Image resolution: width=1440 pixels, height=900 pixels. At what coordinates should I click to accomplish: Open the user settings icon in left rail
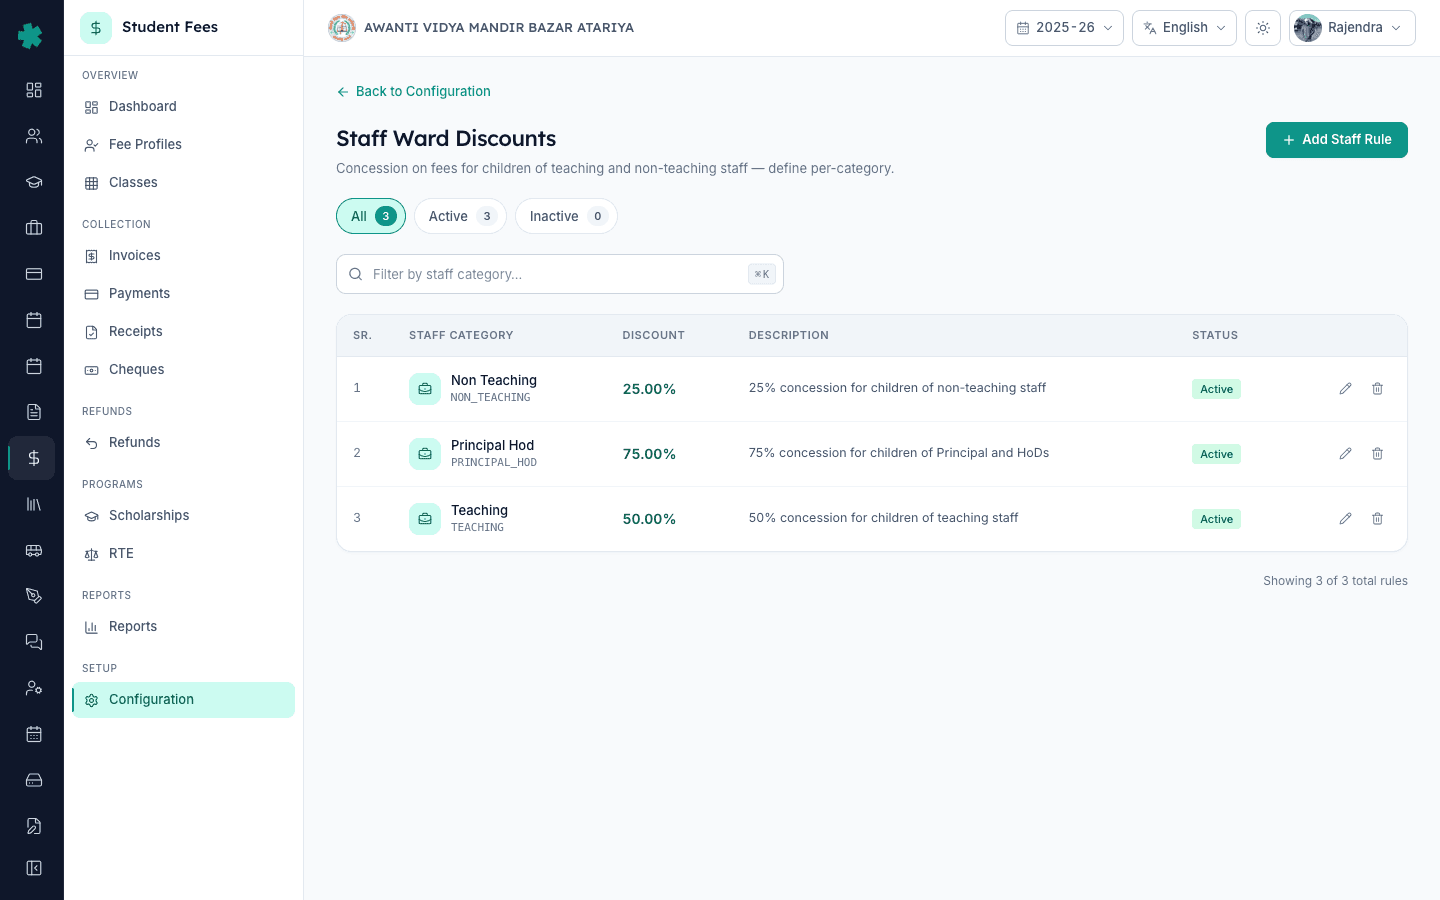(x=34, y=688)
